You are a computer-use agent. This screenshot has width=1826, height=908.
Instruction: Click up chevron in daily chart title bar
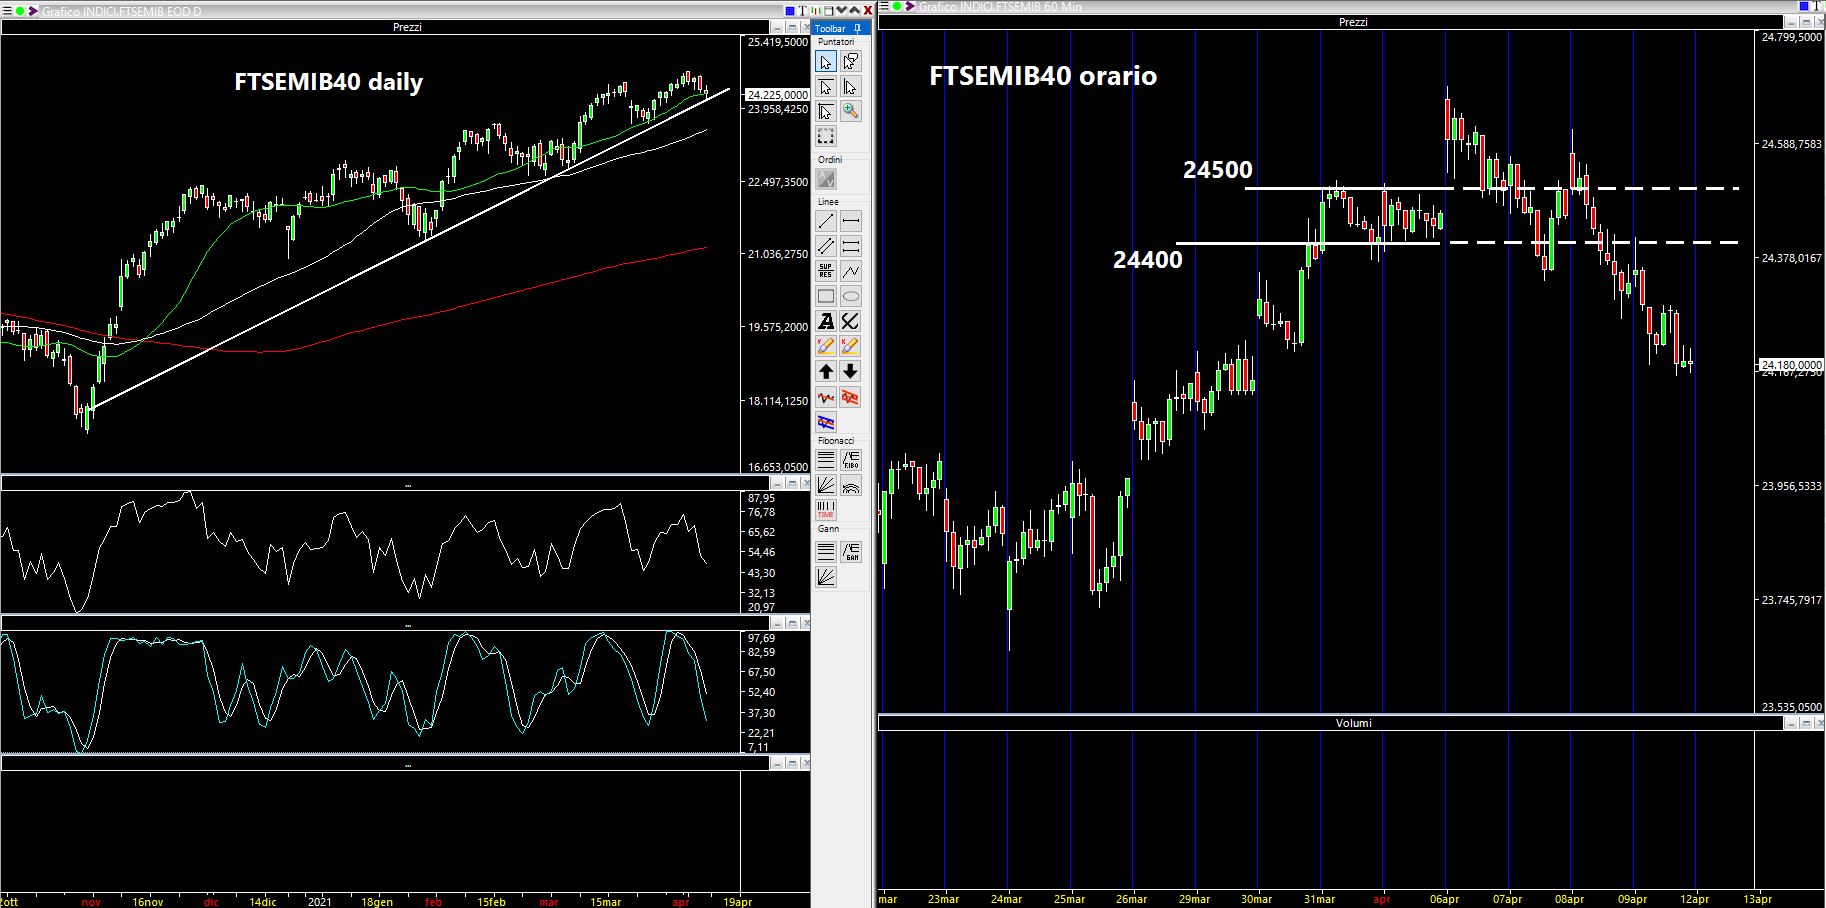pyautogui.click(x=854, y=11)
